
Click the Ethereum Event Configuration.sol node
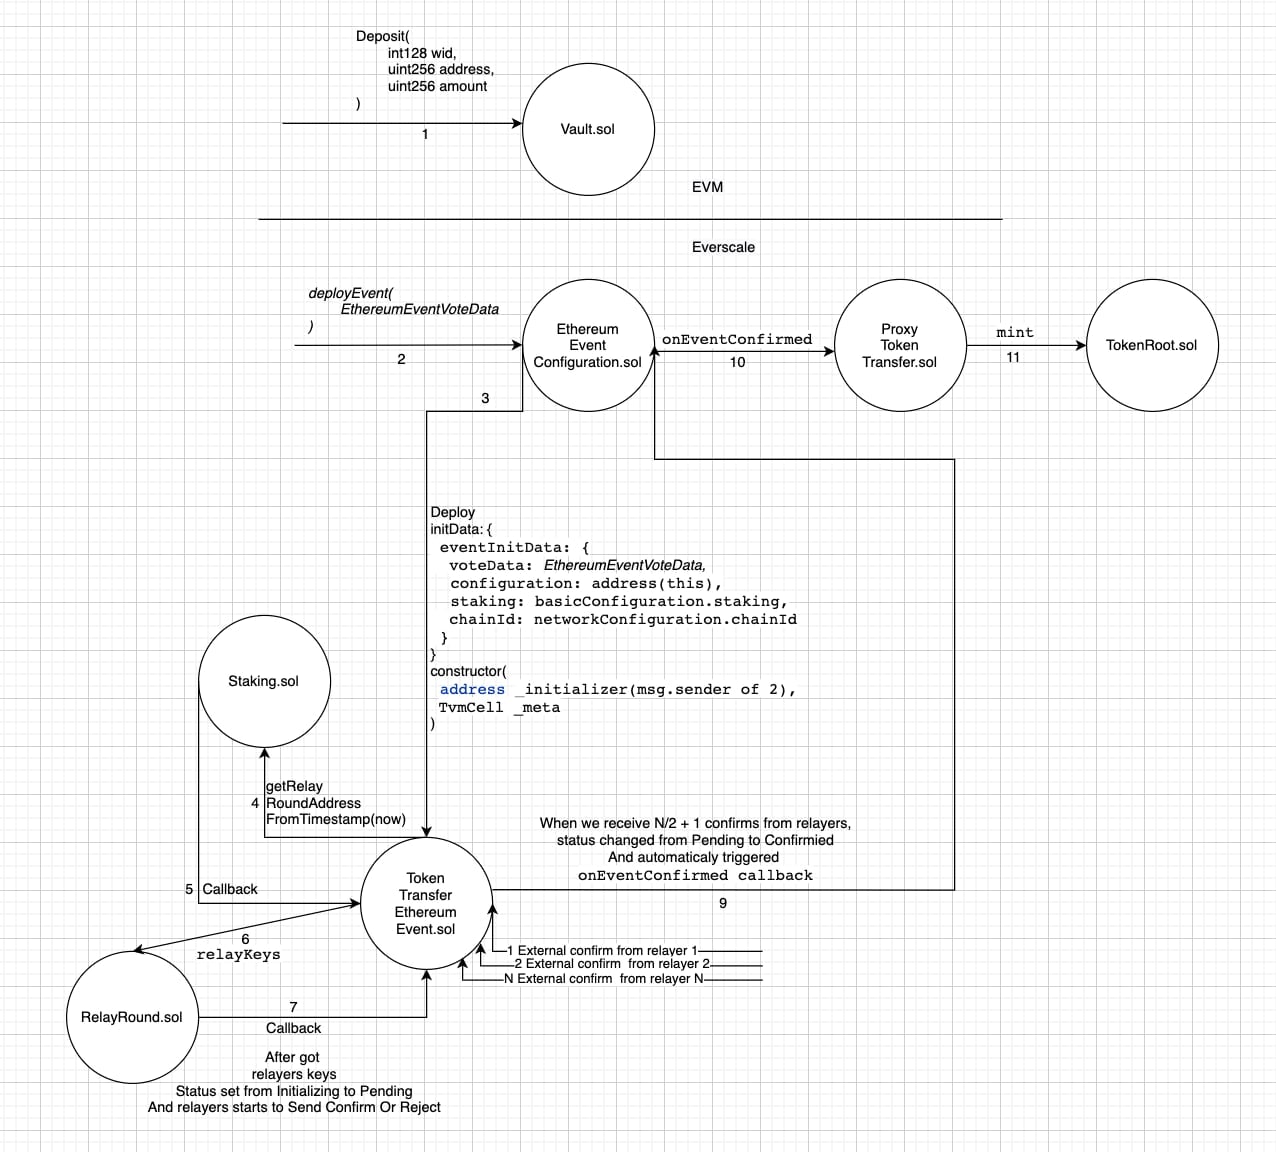588,345
